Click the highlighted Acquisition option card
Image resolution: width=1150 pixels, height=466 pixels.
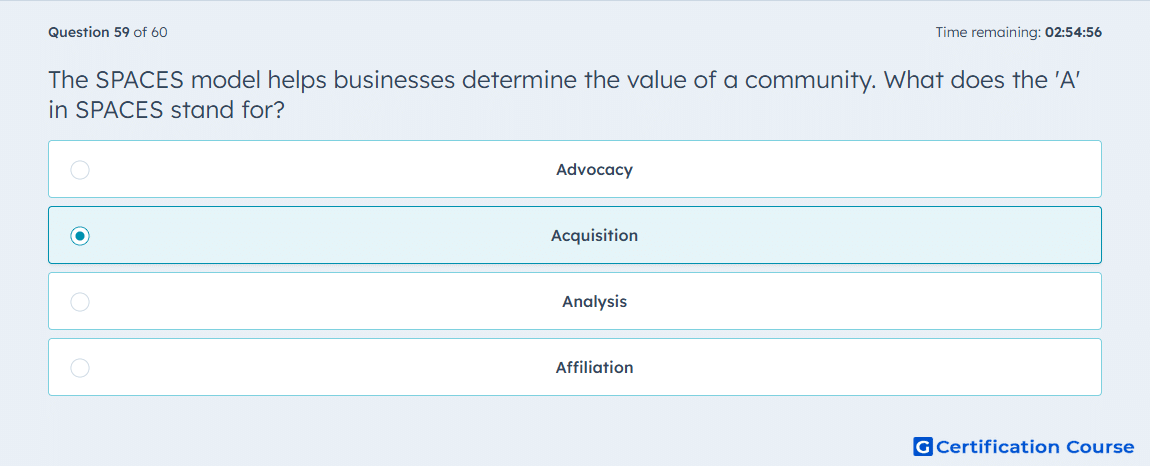coord(575,235)
